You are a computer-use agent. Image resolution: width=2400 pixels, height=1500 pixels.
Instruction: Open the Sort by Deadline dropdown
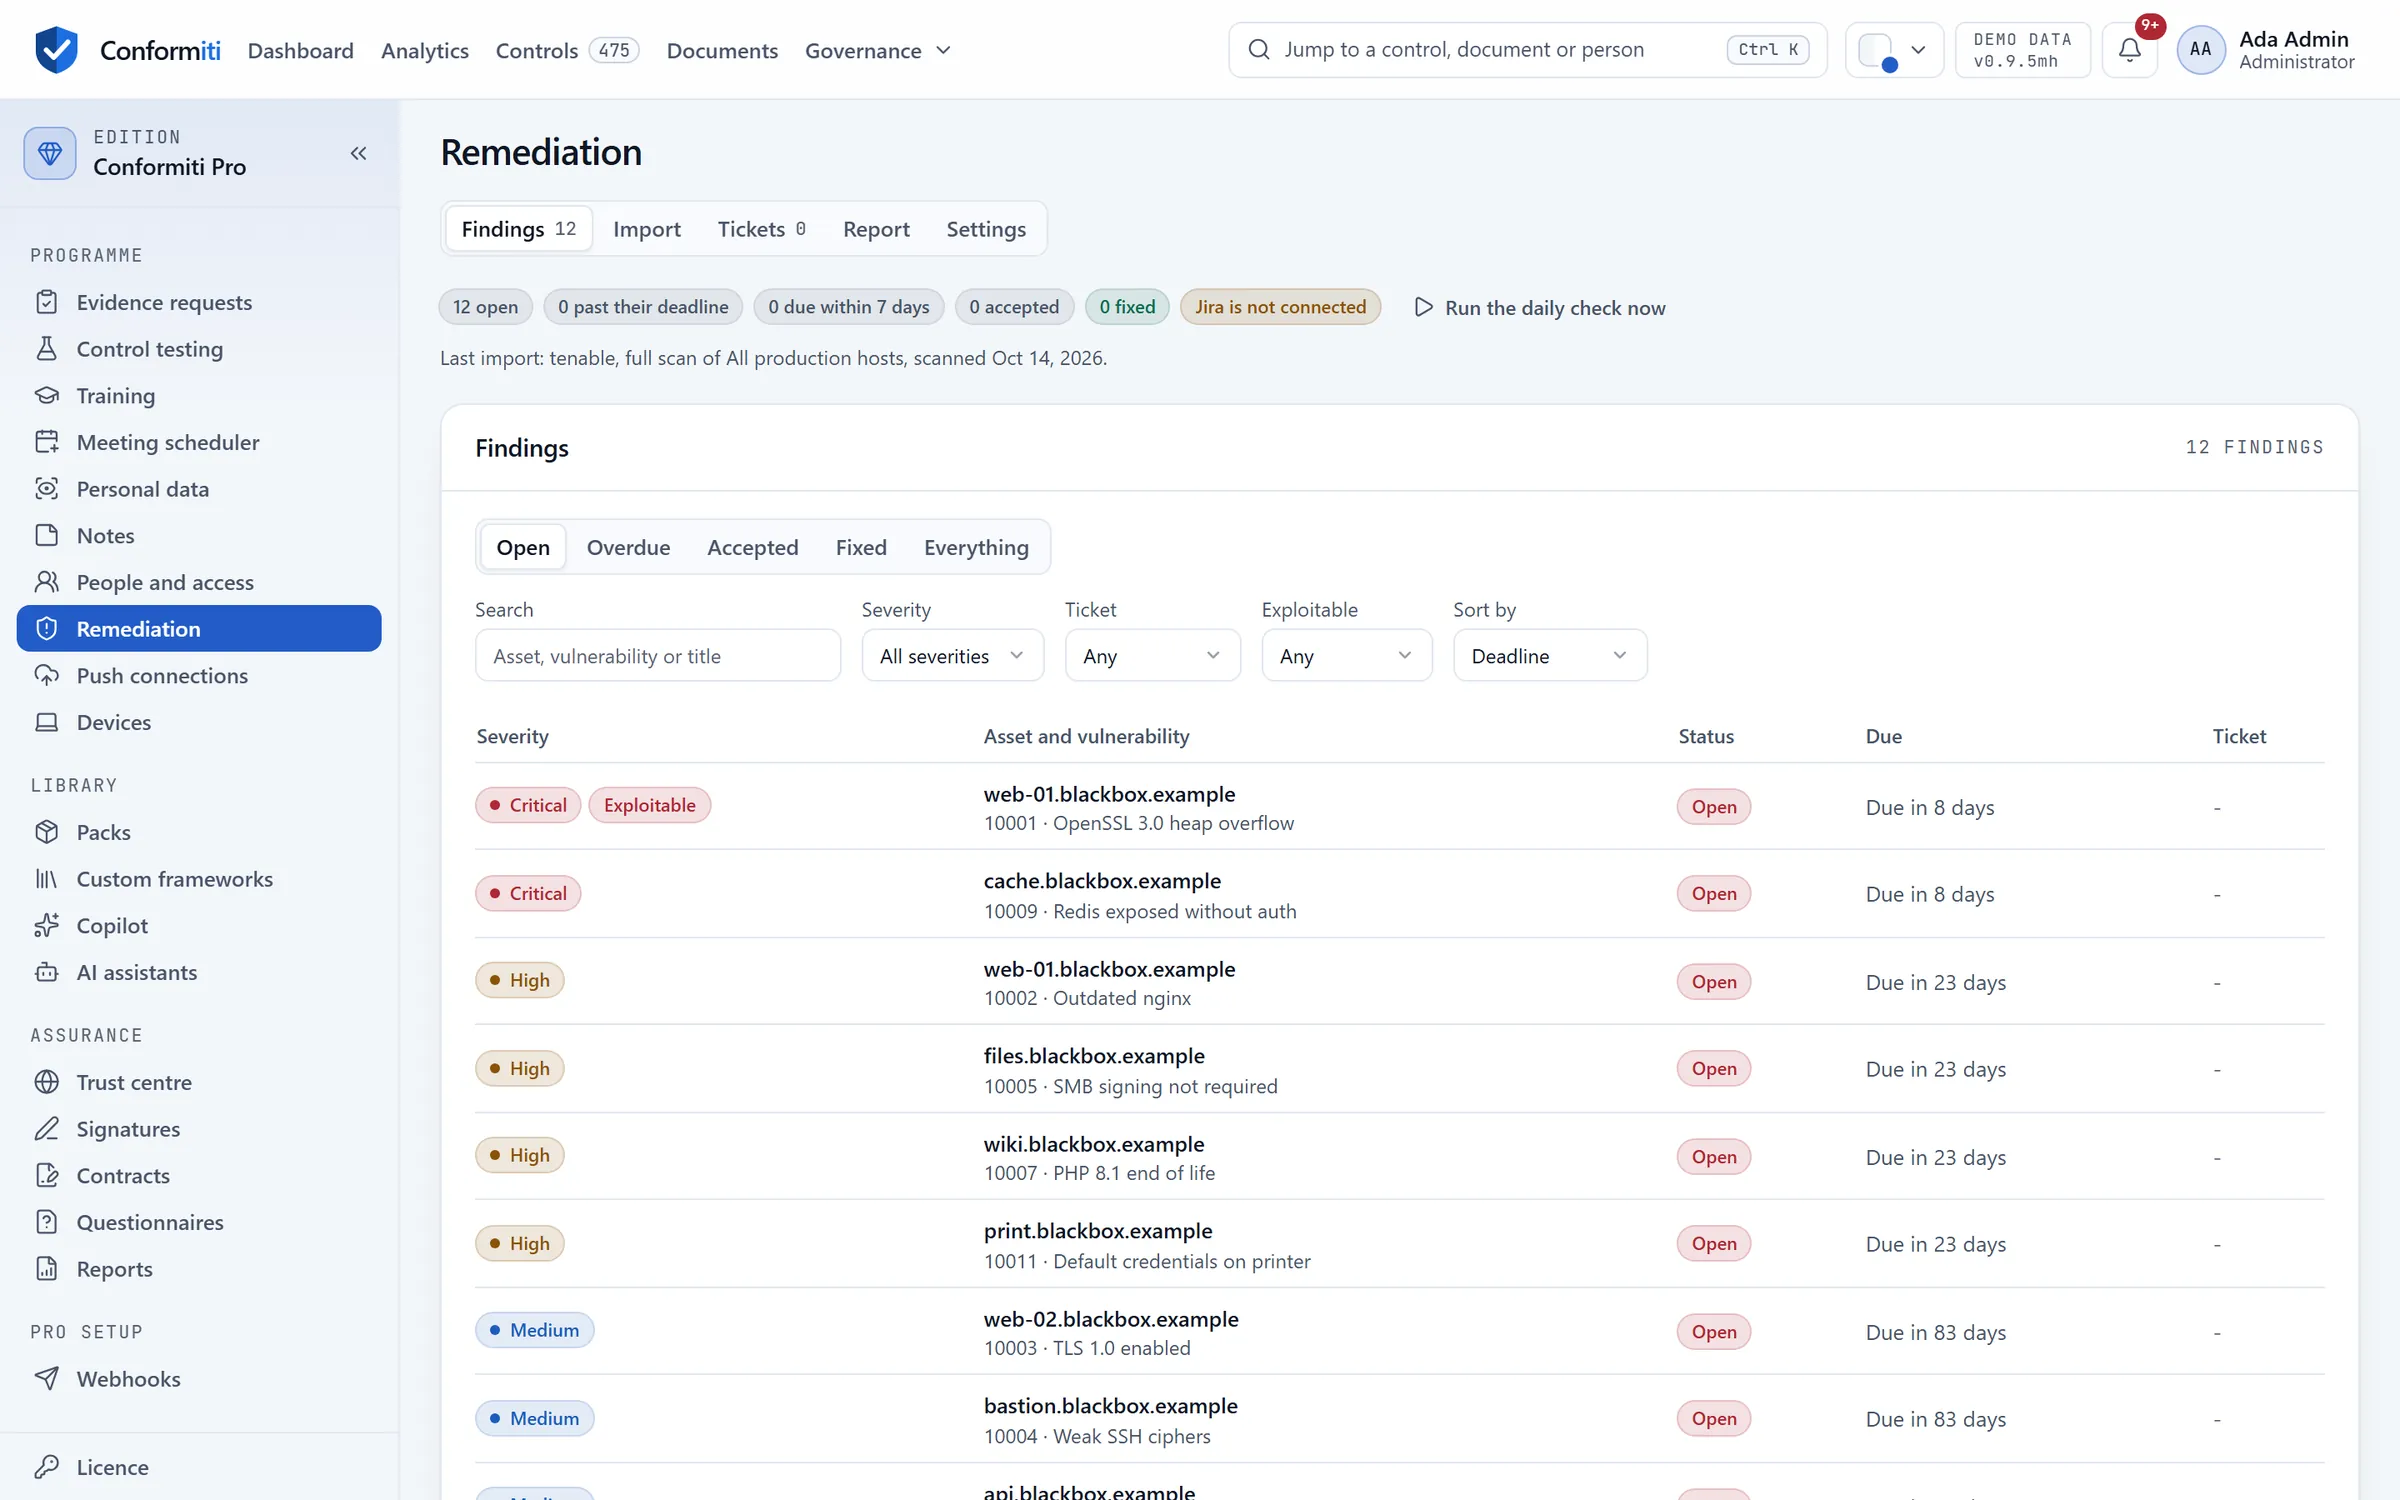(x=1549, y=656)
